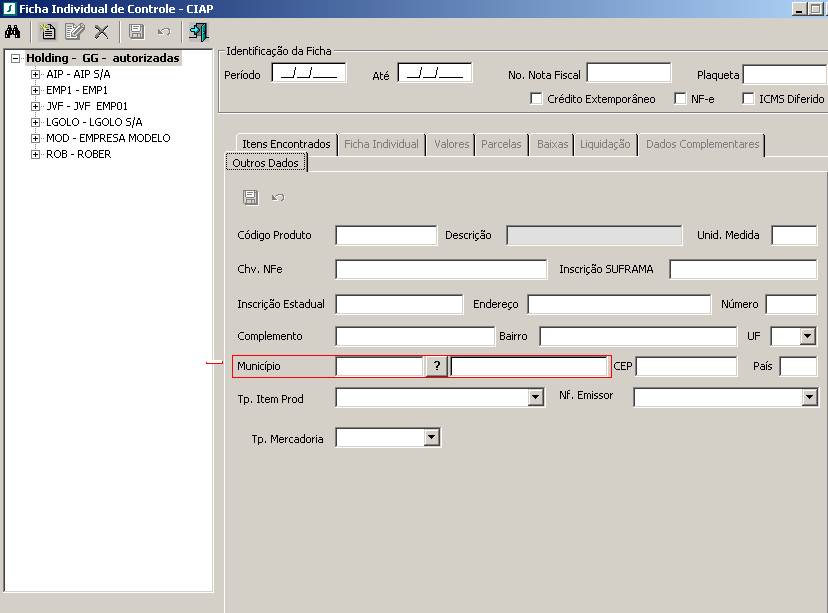
Task: Click the binoculars search icon
Action: click(x=13, y=31)
